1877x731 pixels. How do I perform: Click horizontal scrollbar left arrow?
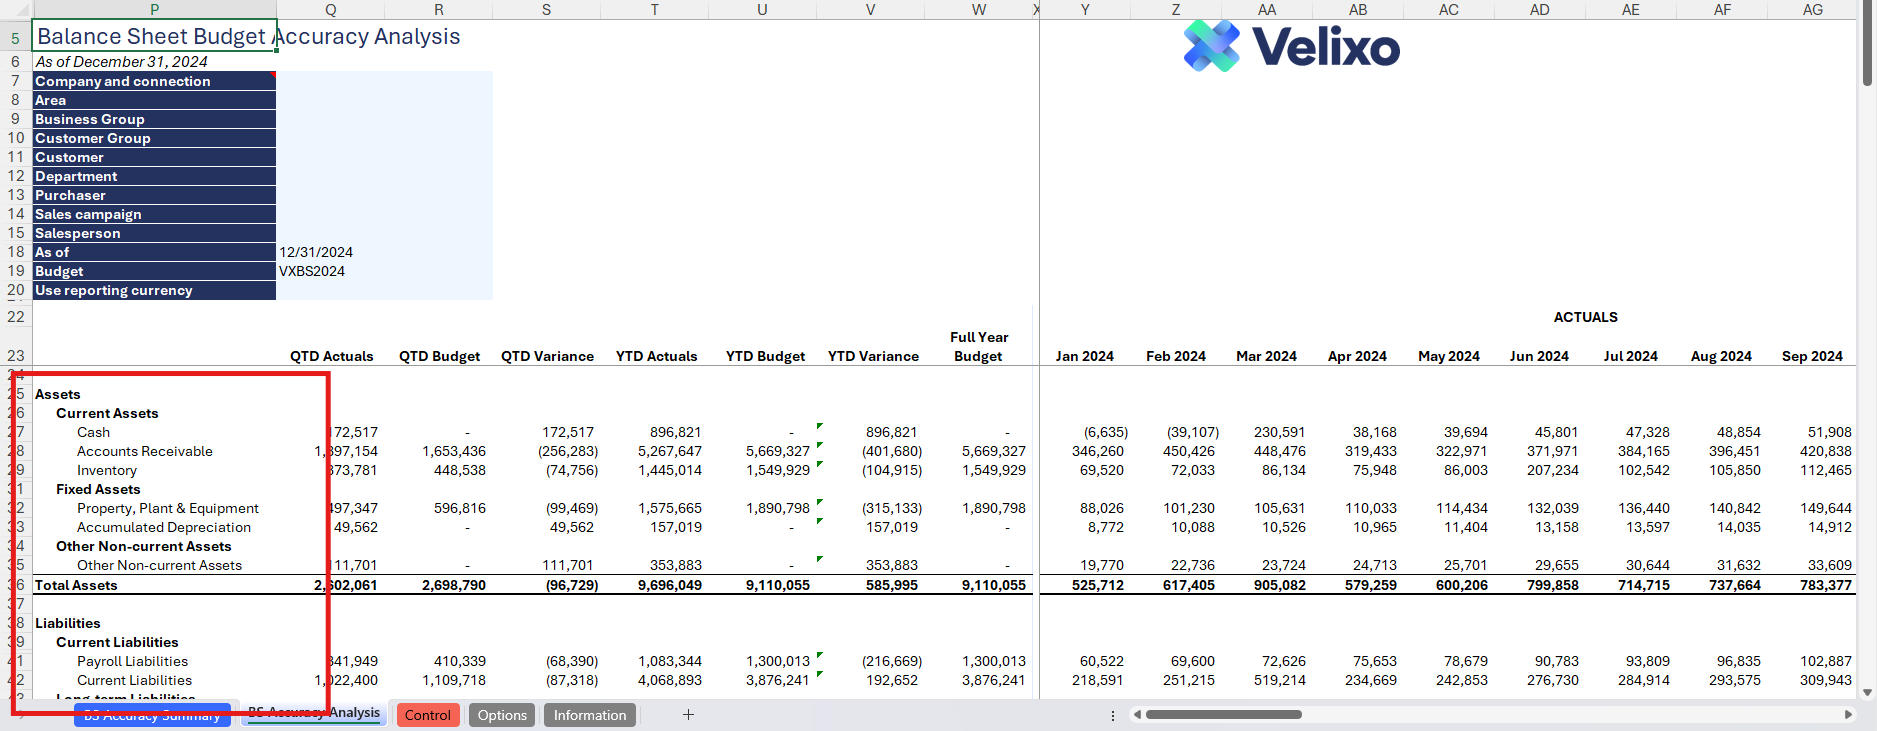pyautogui.click(x=1136, y=714)
